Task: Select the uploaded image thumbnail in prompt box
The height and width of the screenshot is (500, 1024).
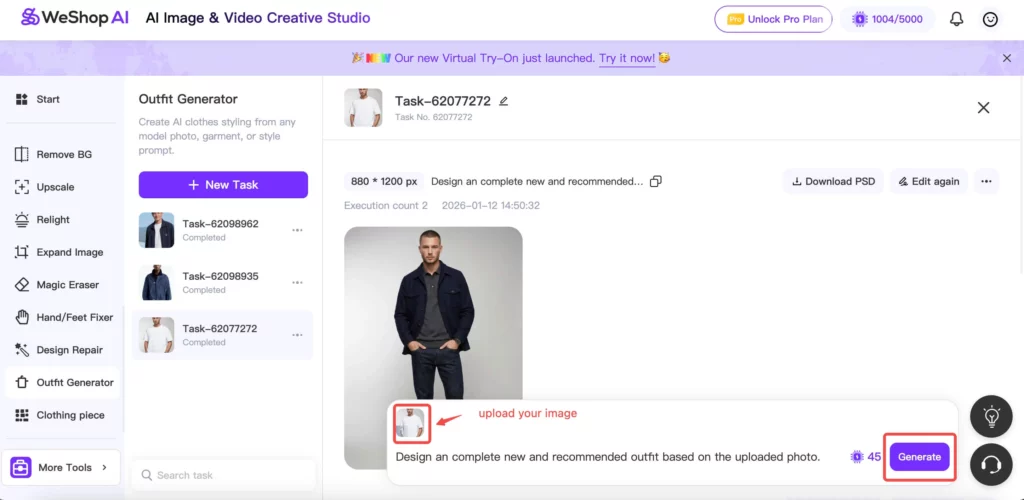Action: click(x=411, y=424)
